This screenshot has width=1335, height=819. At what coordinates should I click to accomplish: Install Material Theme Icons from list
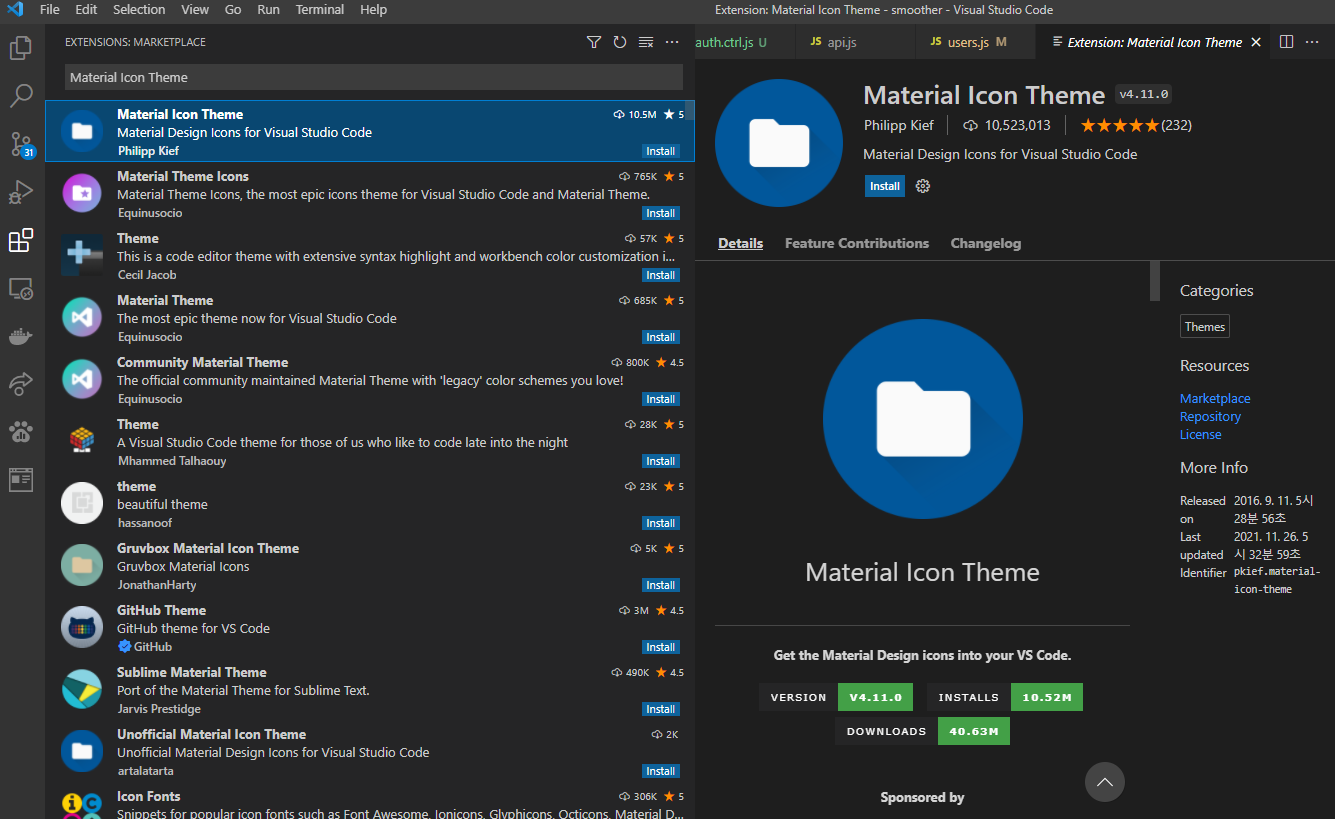pos(661,213)
